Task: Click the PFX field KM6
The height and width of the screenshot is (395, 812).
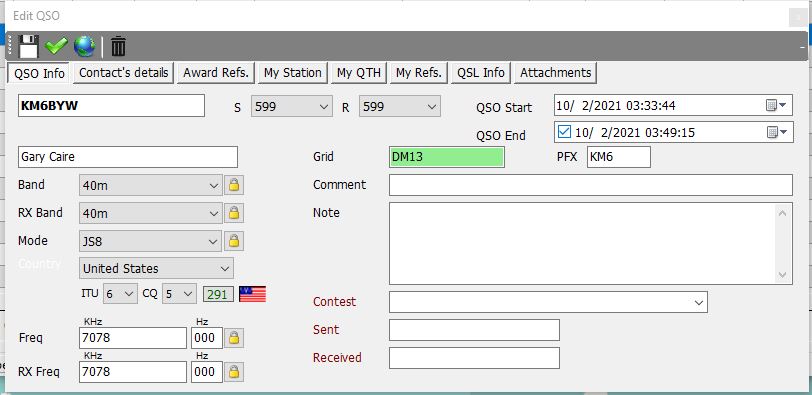Action: pos(619,157)
